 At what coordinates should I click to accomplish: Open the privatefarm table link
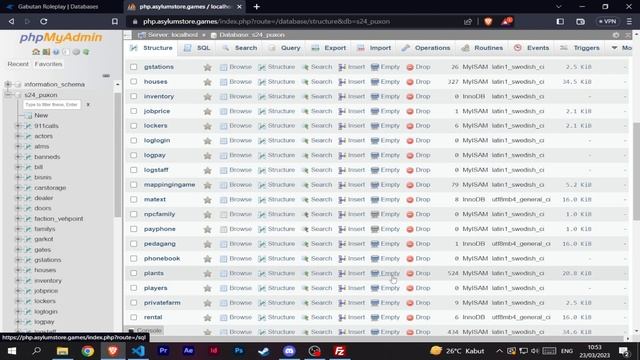[x=162, y=302]
